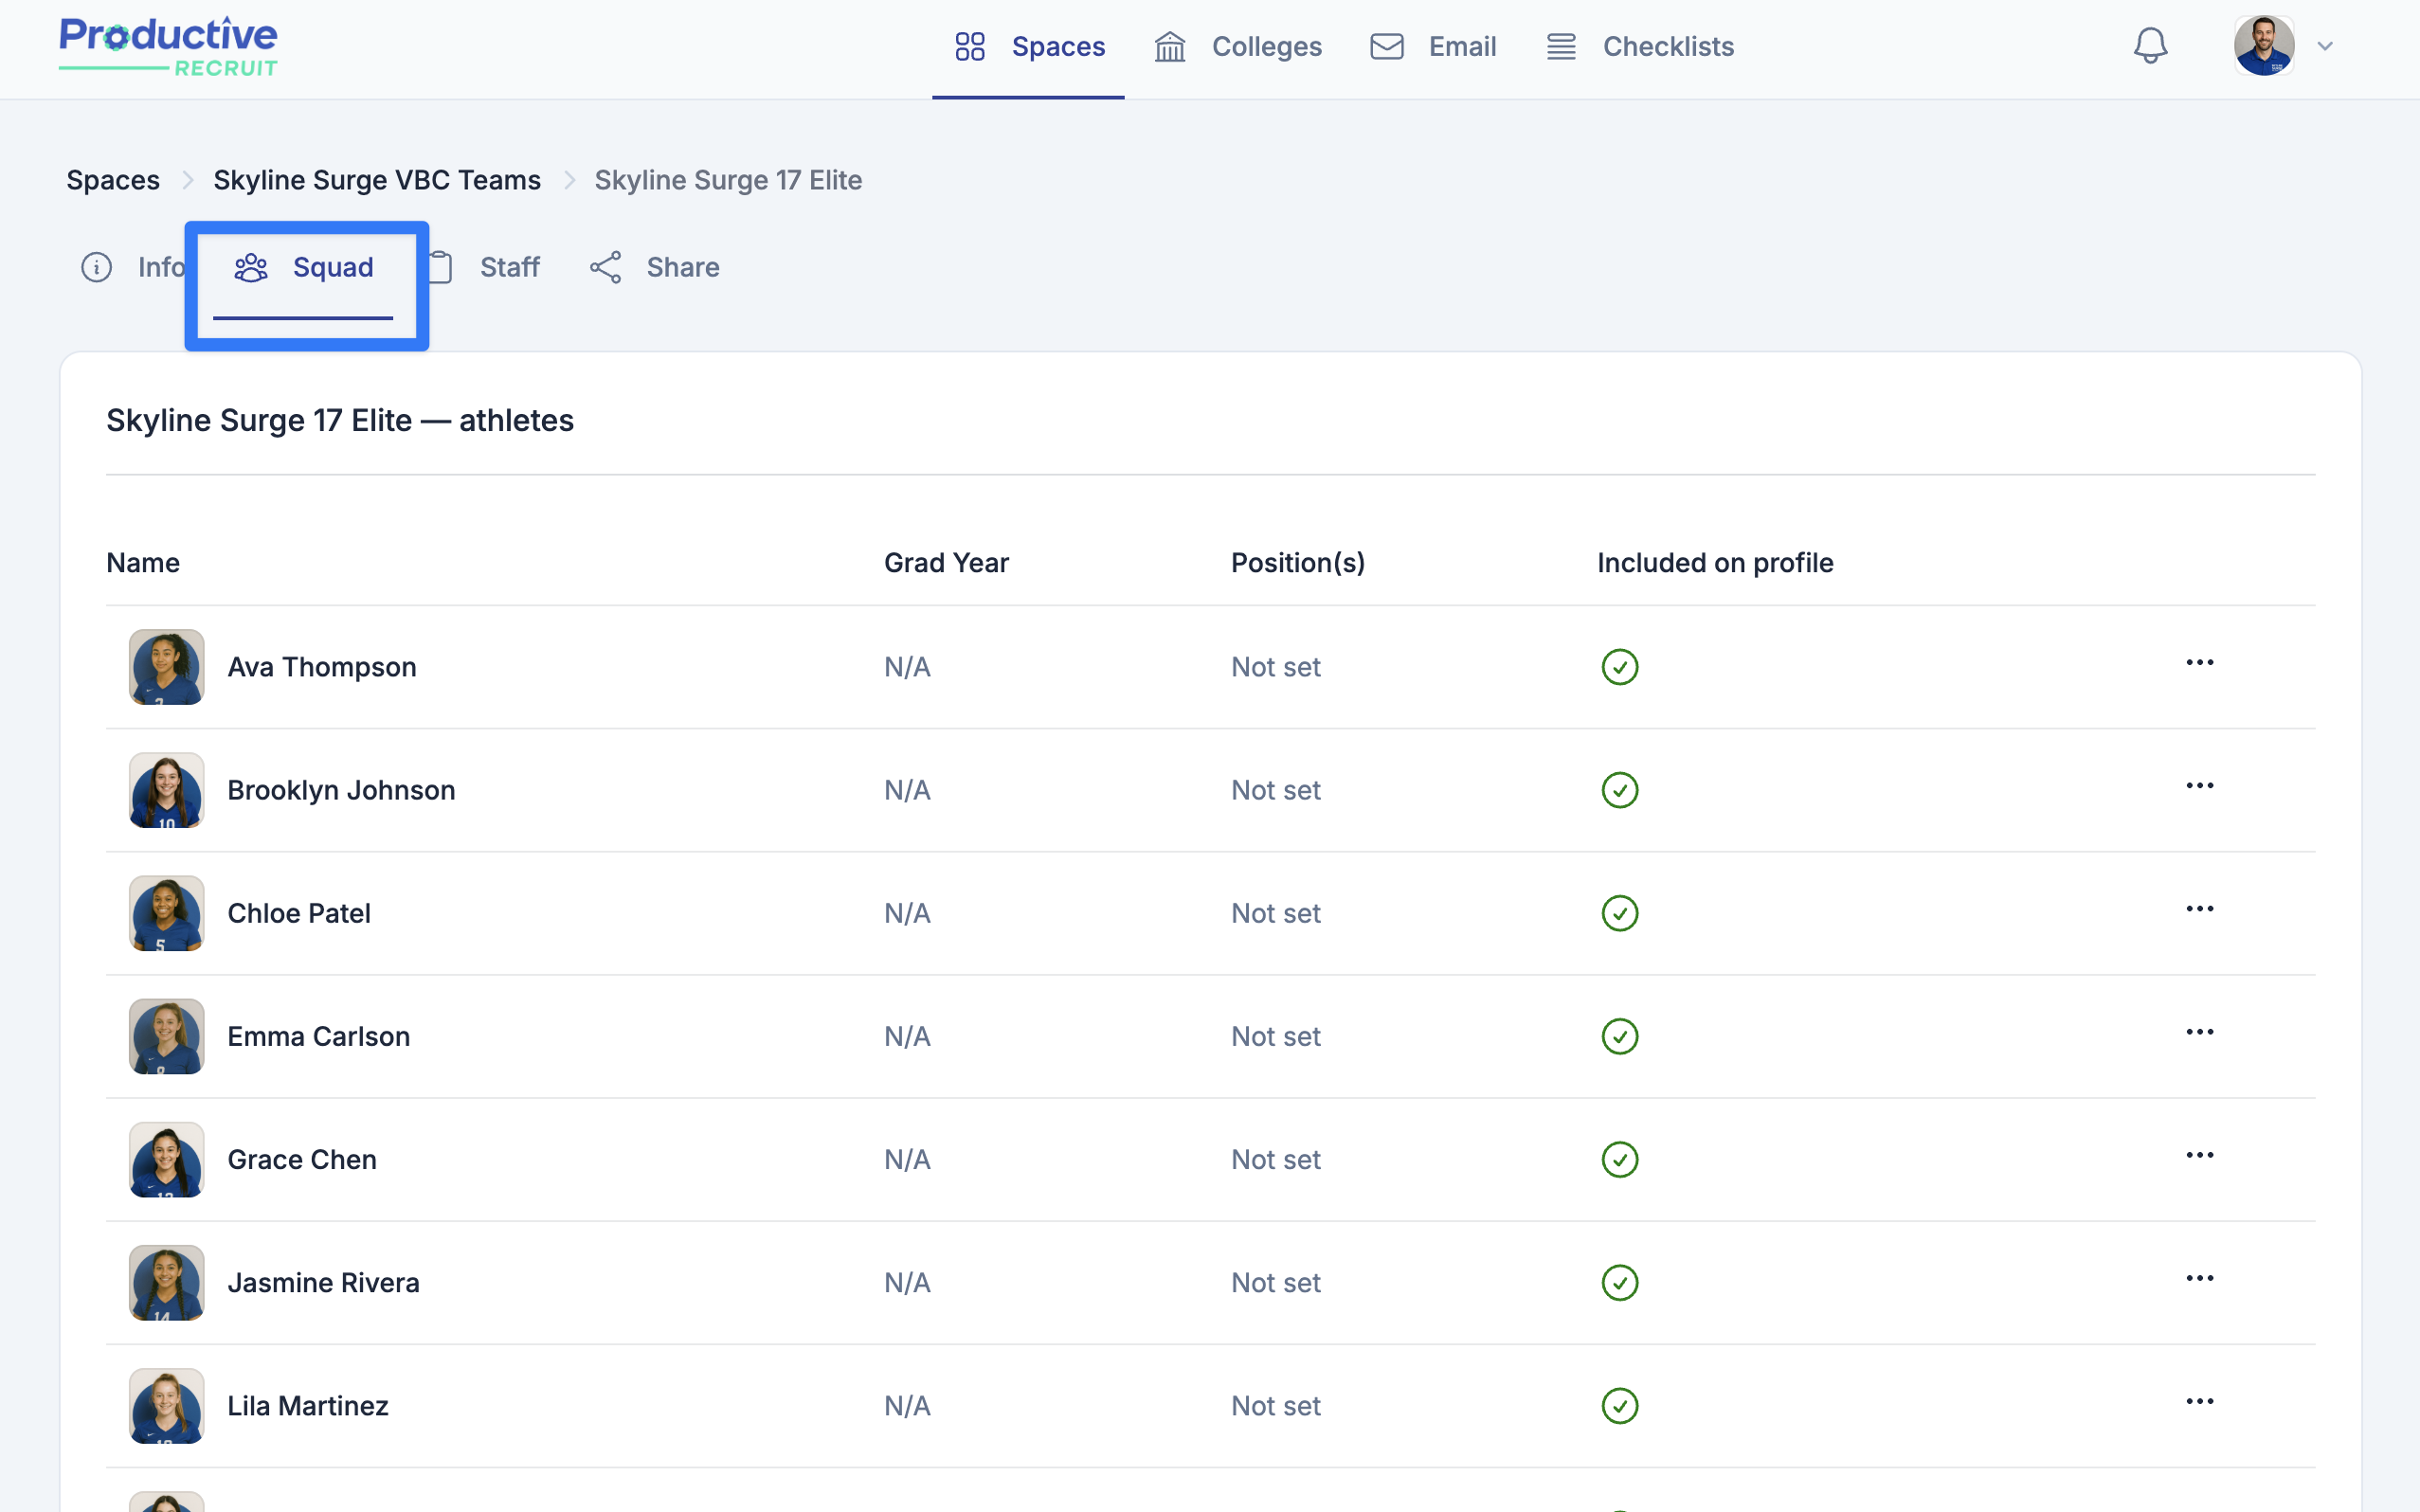Open the Colleges nav tab

click(1237, 47)
